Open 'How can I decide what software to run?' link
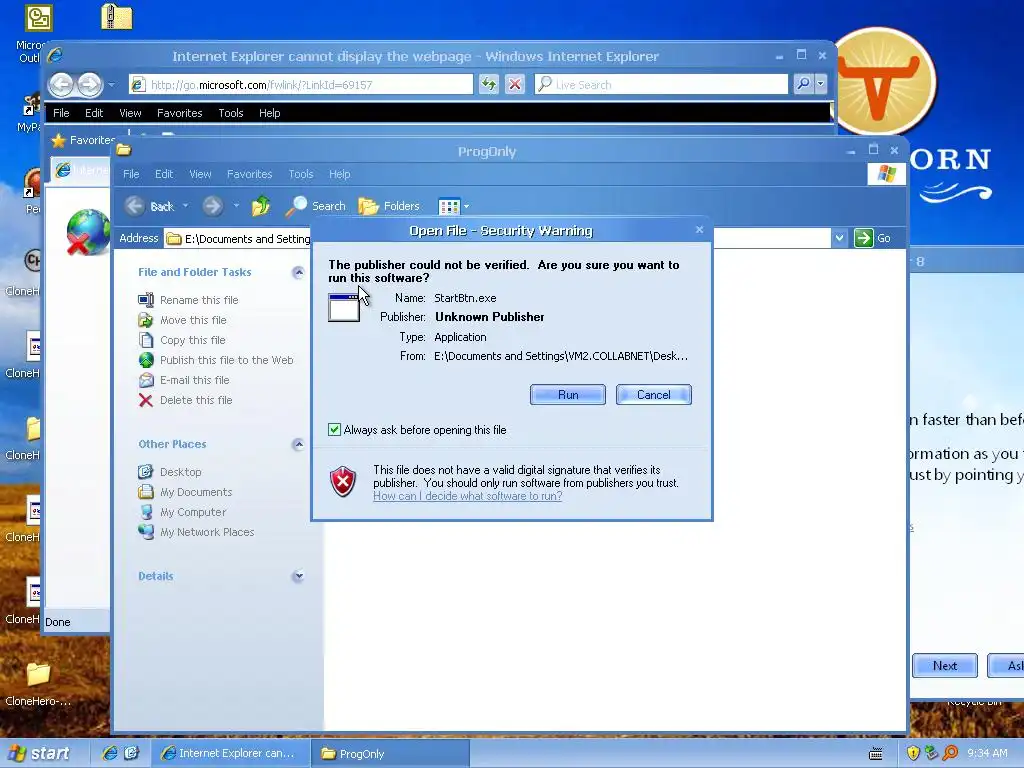The height and width of the screenshot is (768, 1024). 468,496
